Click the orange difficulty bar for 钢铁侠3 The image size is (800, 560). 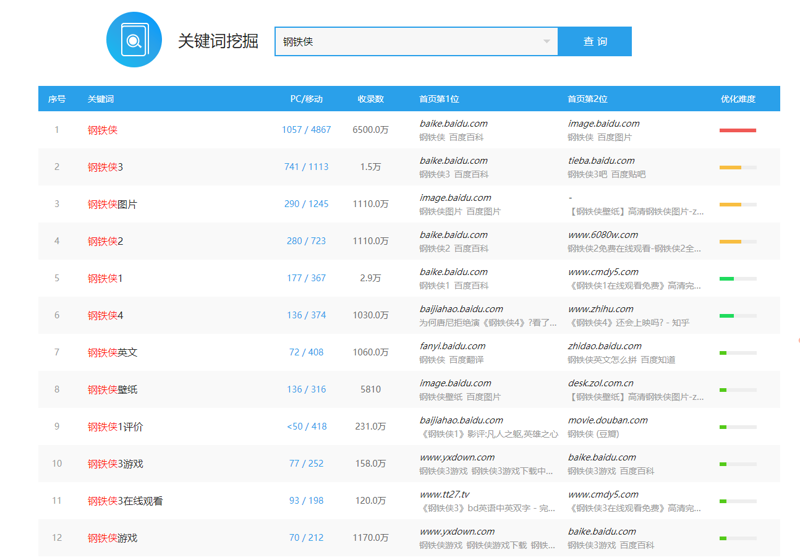[738, 167]
